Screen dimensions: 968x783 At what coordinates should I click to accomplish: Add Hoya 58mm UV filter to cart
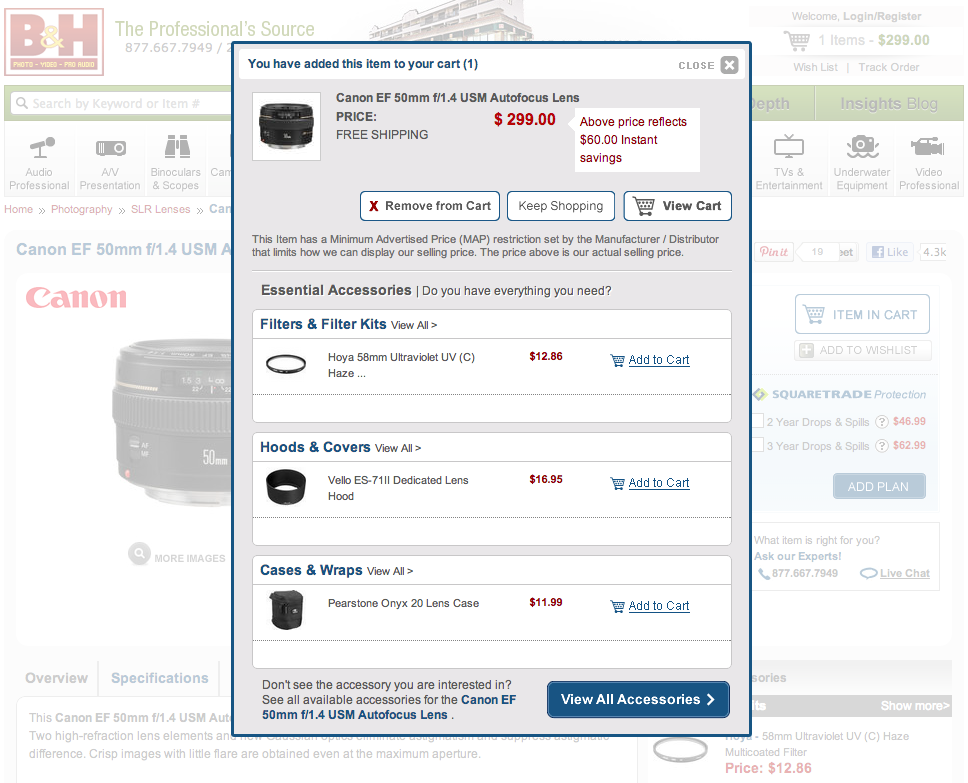659,360
